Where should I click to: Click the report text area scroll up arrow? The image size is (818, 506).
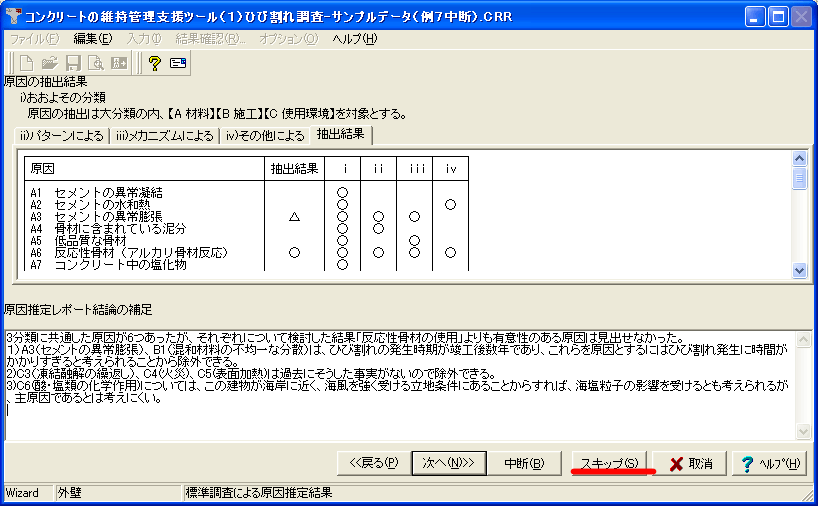tap(803, 340)
